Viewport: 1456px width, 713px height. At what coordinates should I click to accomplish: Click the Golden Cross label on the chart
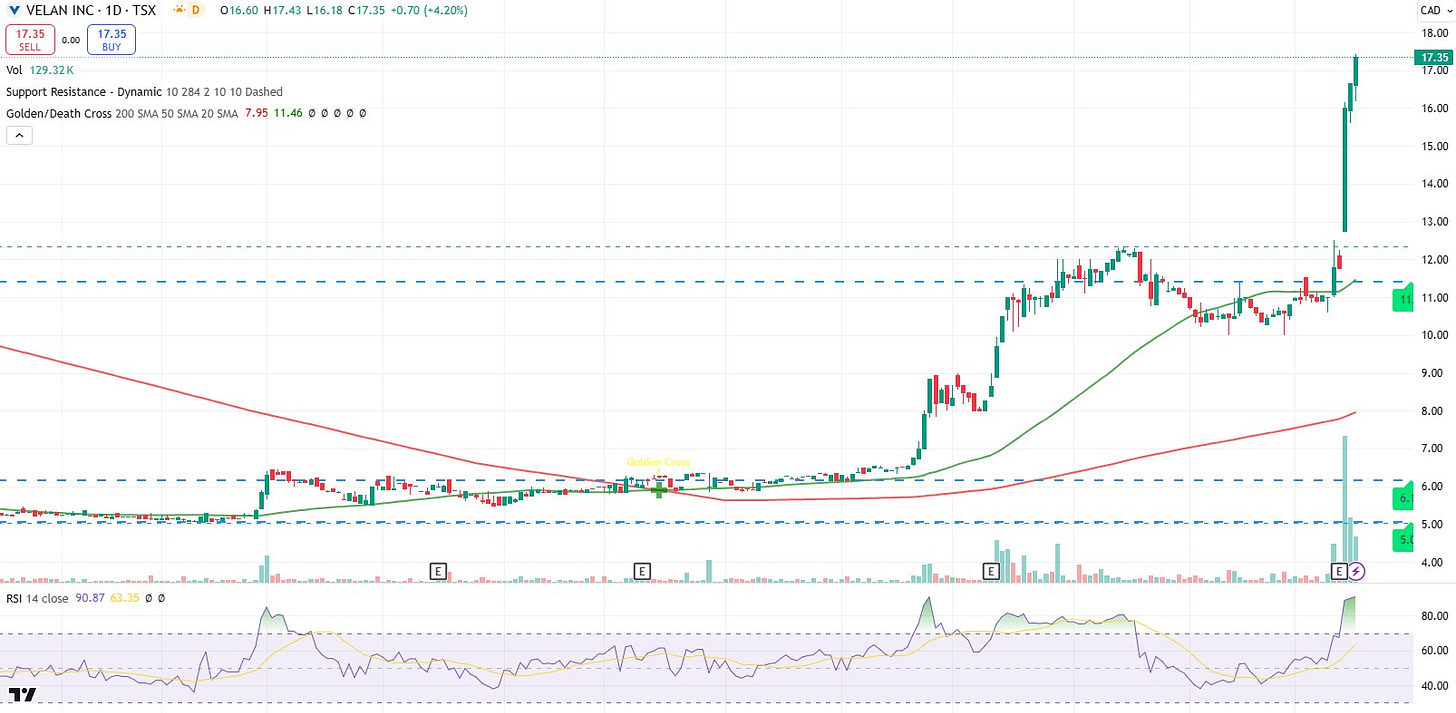[x=657, y=462]
